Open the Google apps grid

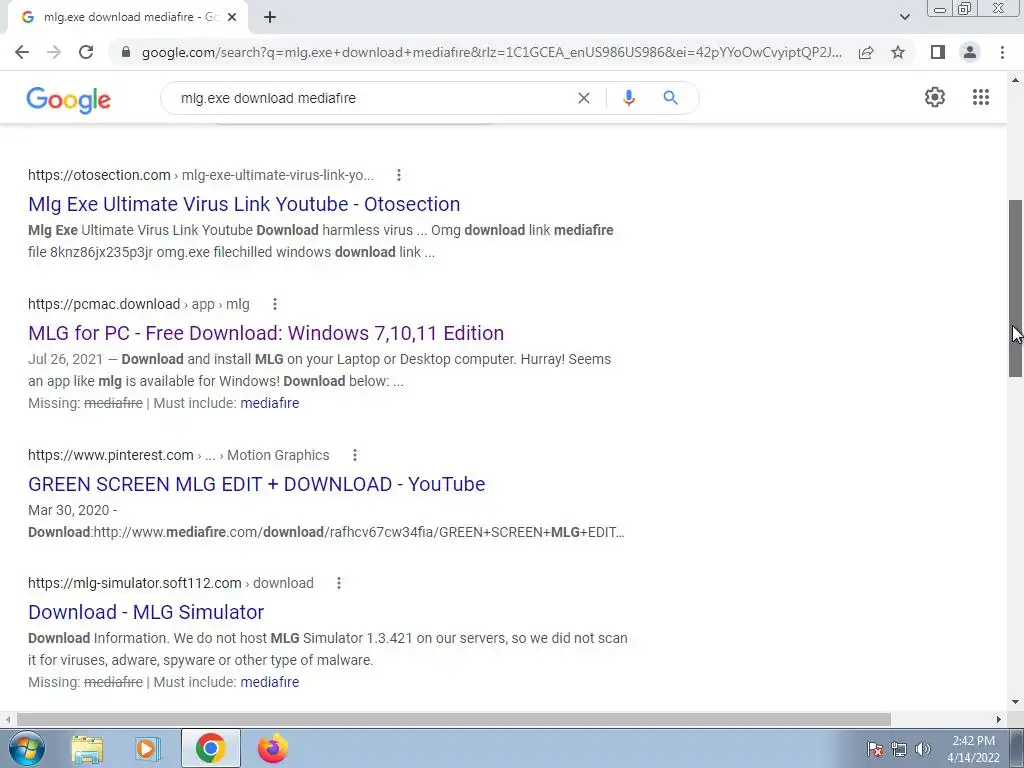click(980, 97)
